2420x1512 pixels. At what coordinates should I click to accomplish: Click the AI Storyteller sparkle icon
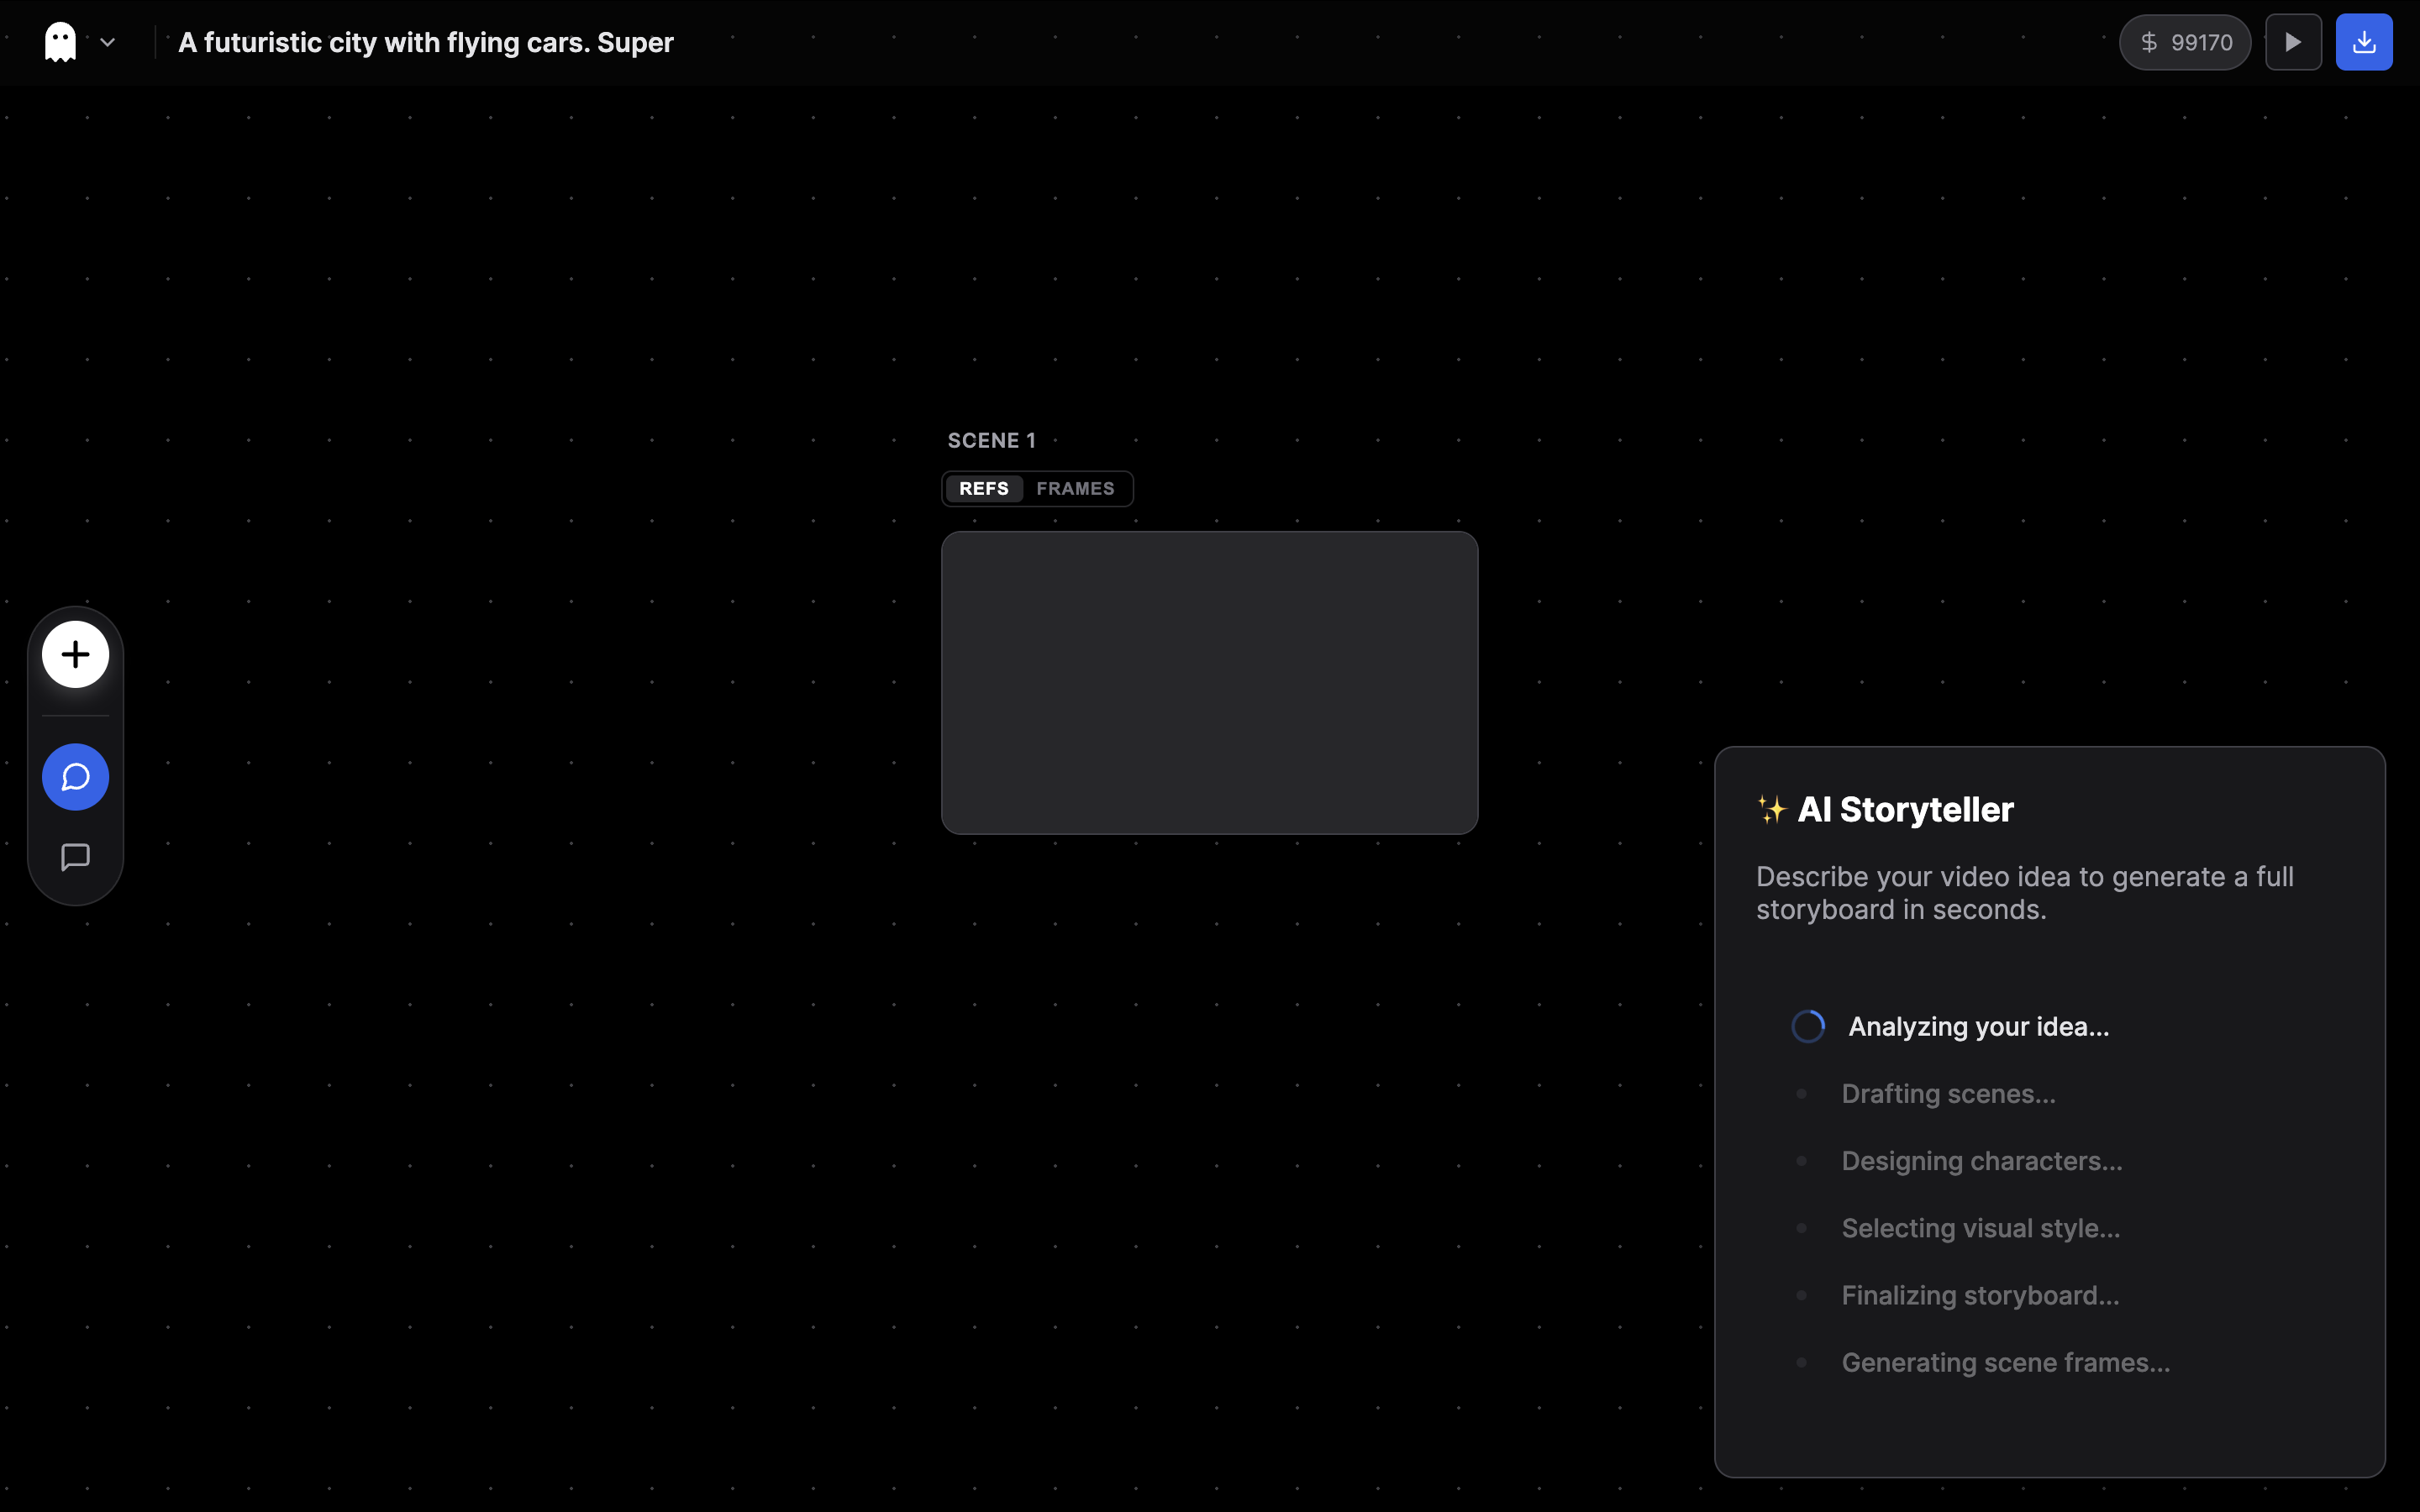click(1771, 809)
